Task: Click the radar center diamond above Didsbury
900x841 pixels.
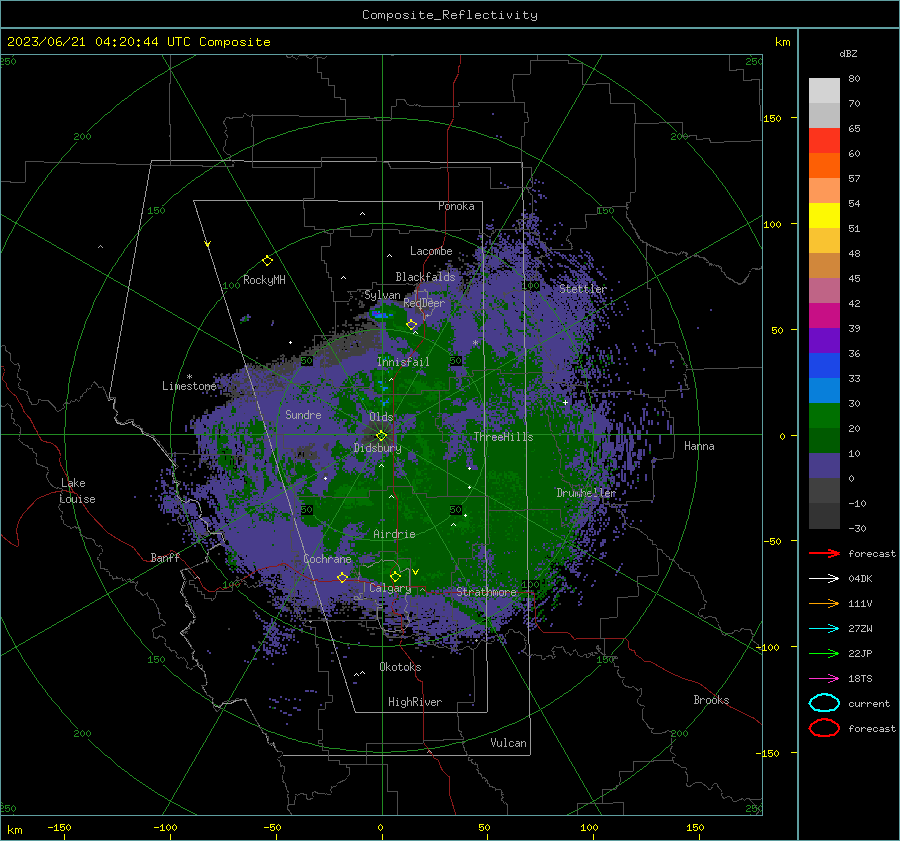Action: point(381,435)
